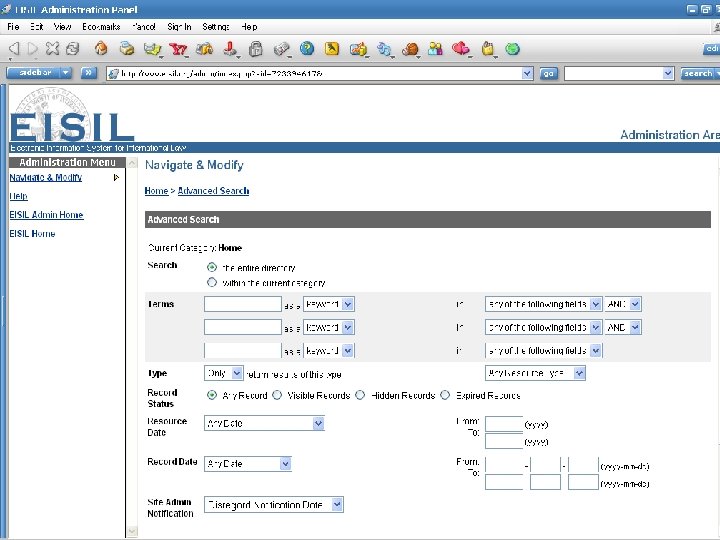
Task: Click the browser address URL field
Action: [x=320, y=73]
